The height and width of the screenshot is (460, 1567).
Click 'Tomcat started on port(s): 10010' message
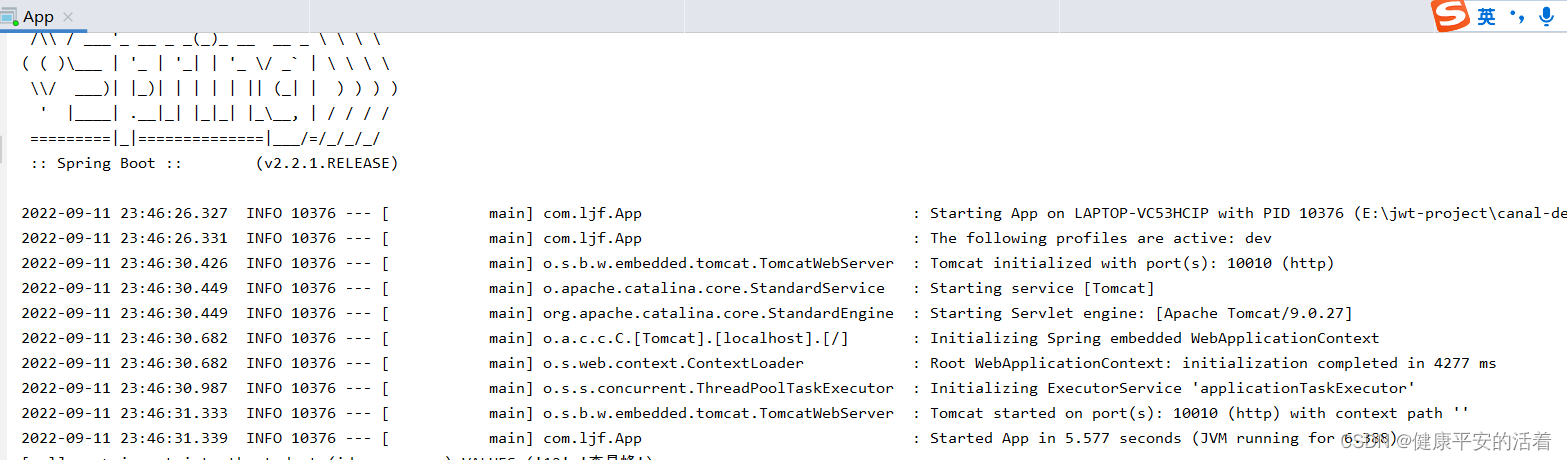click(1199, 413)
